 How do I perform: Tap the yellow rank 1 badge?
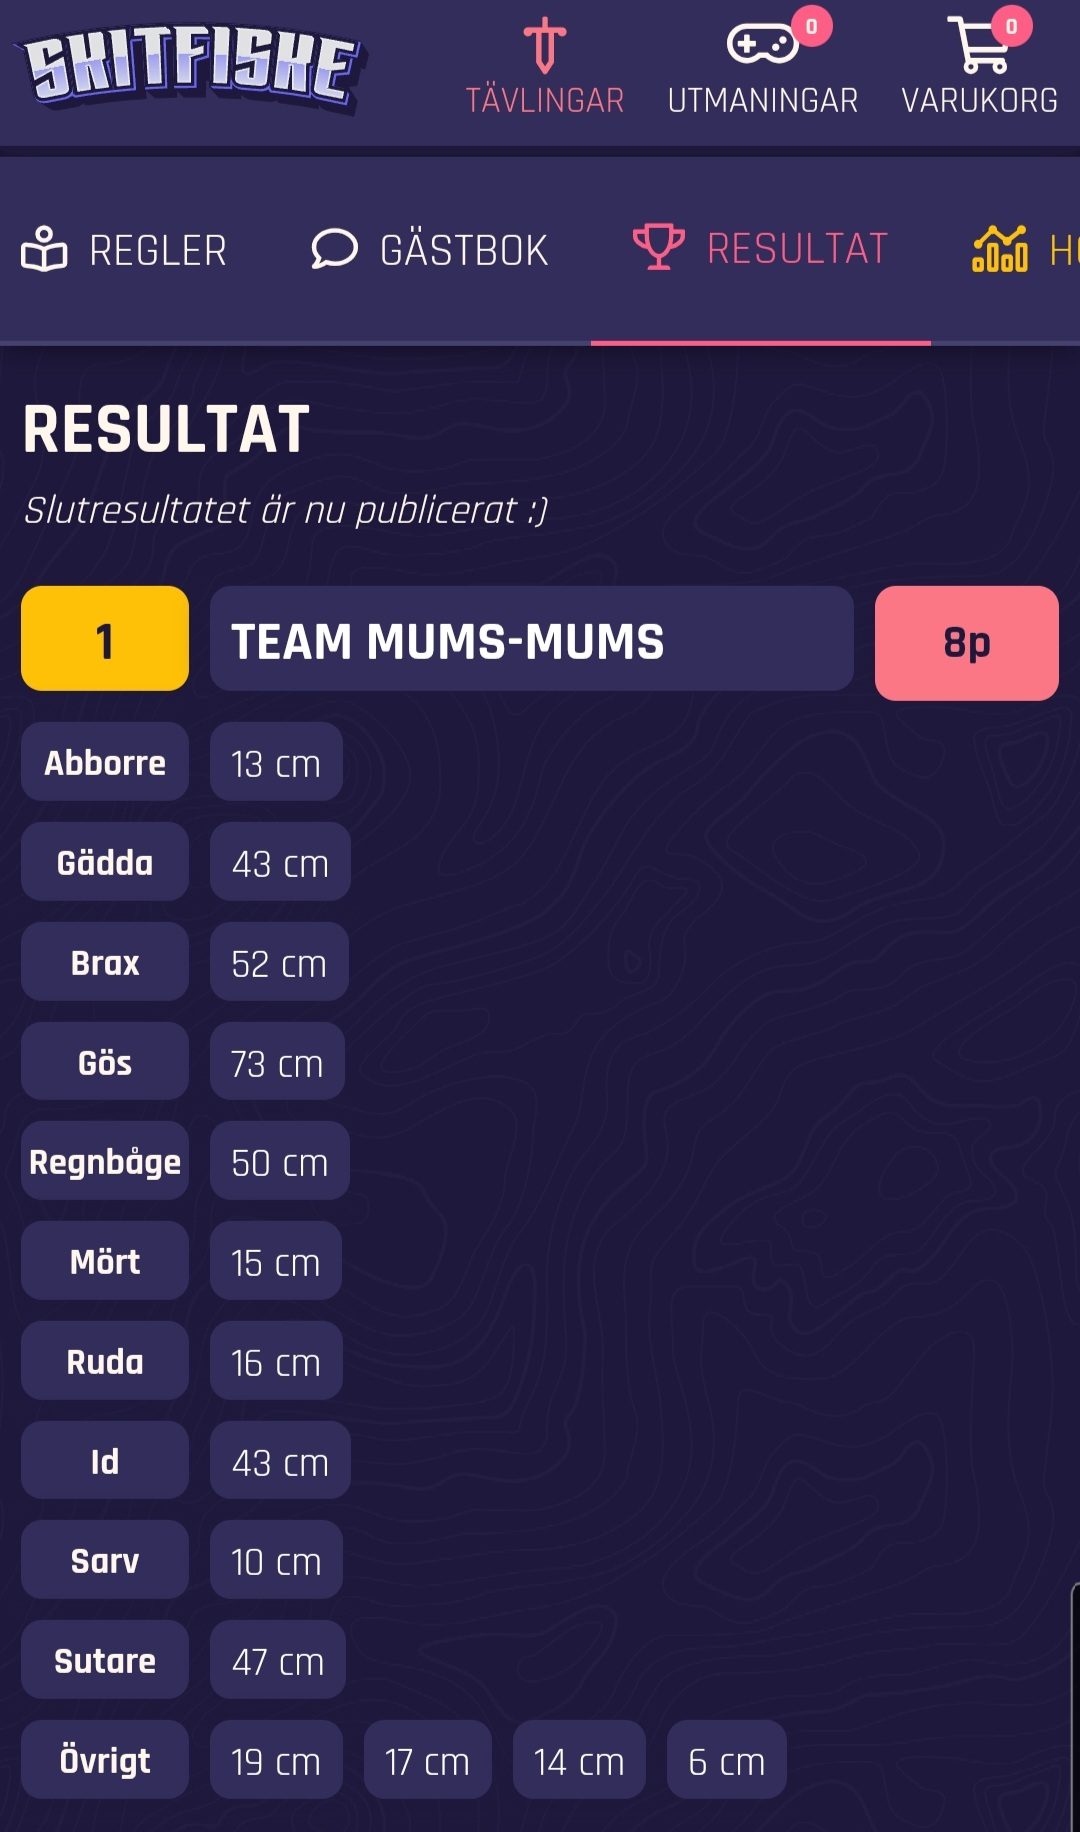point(105,638)
